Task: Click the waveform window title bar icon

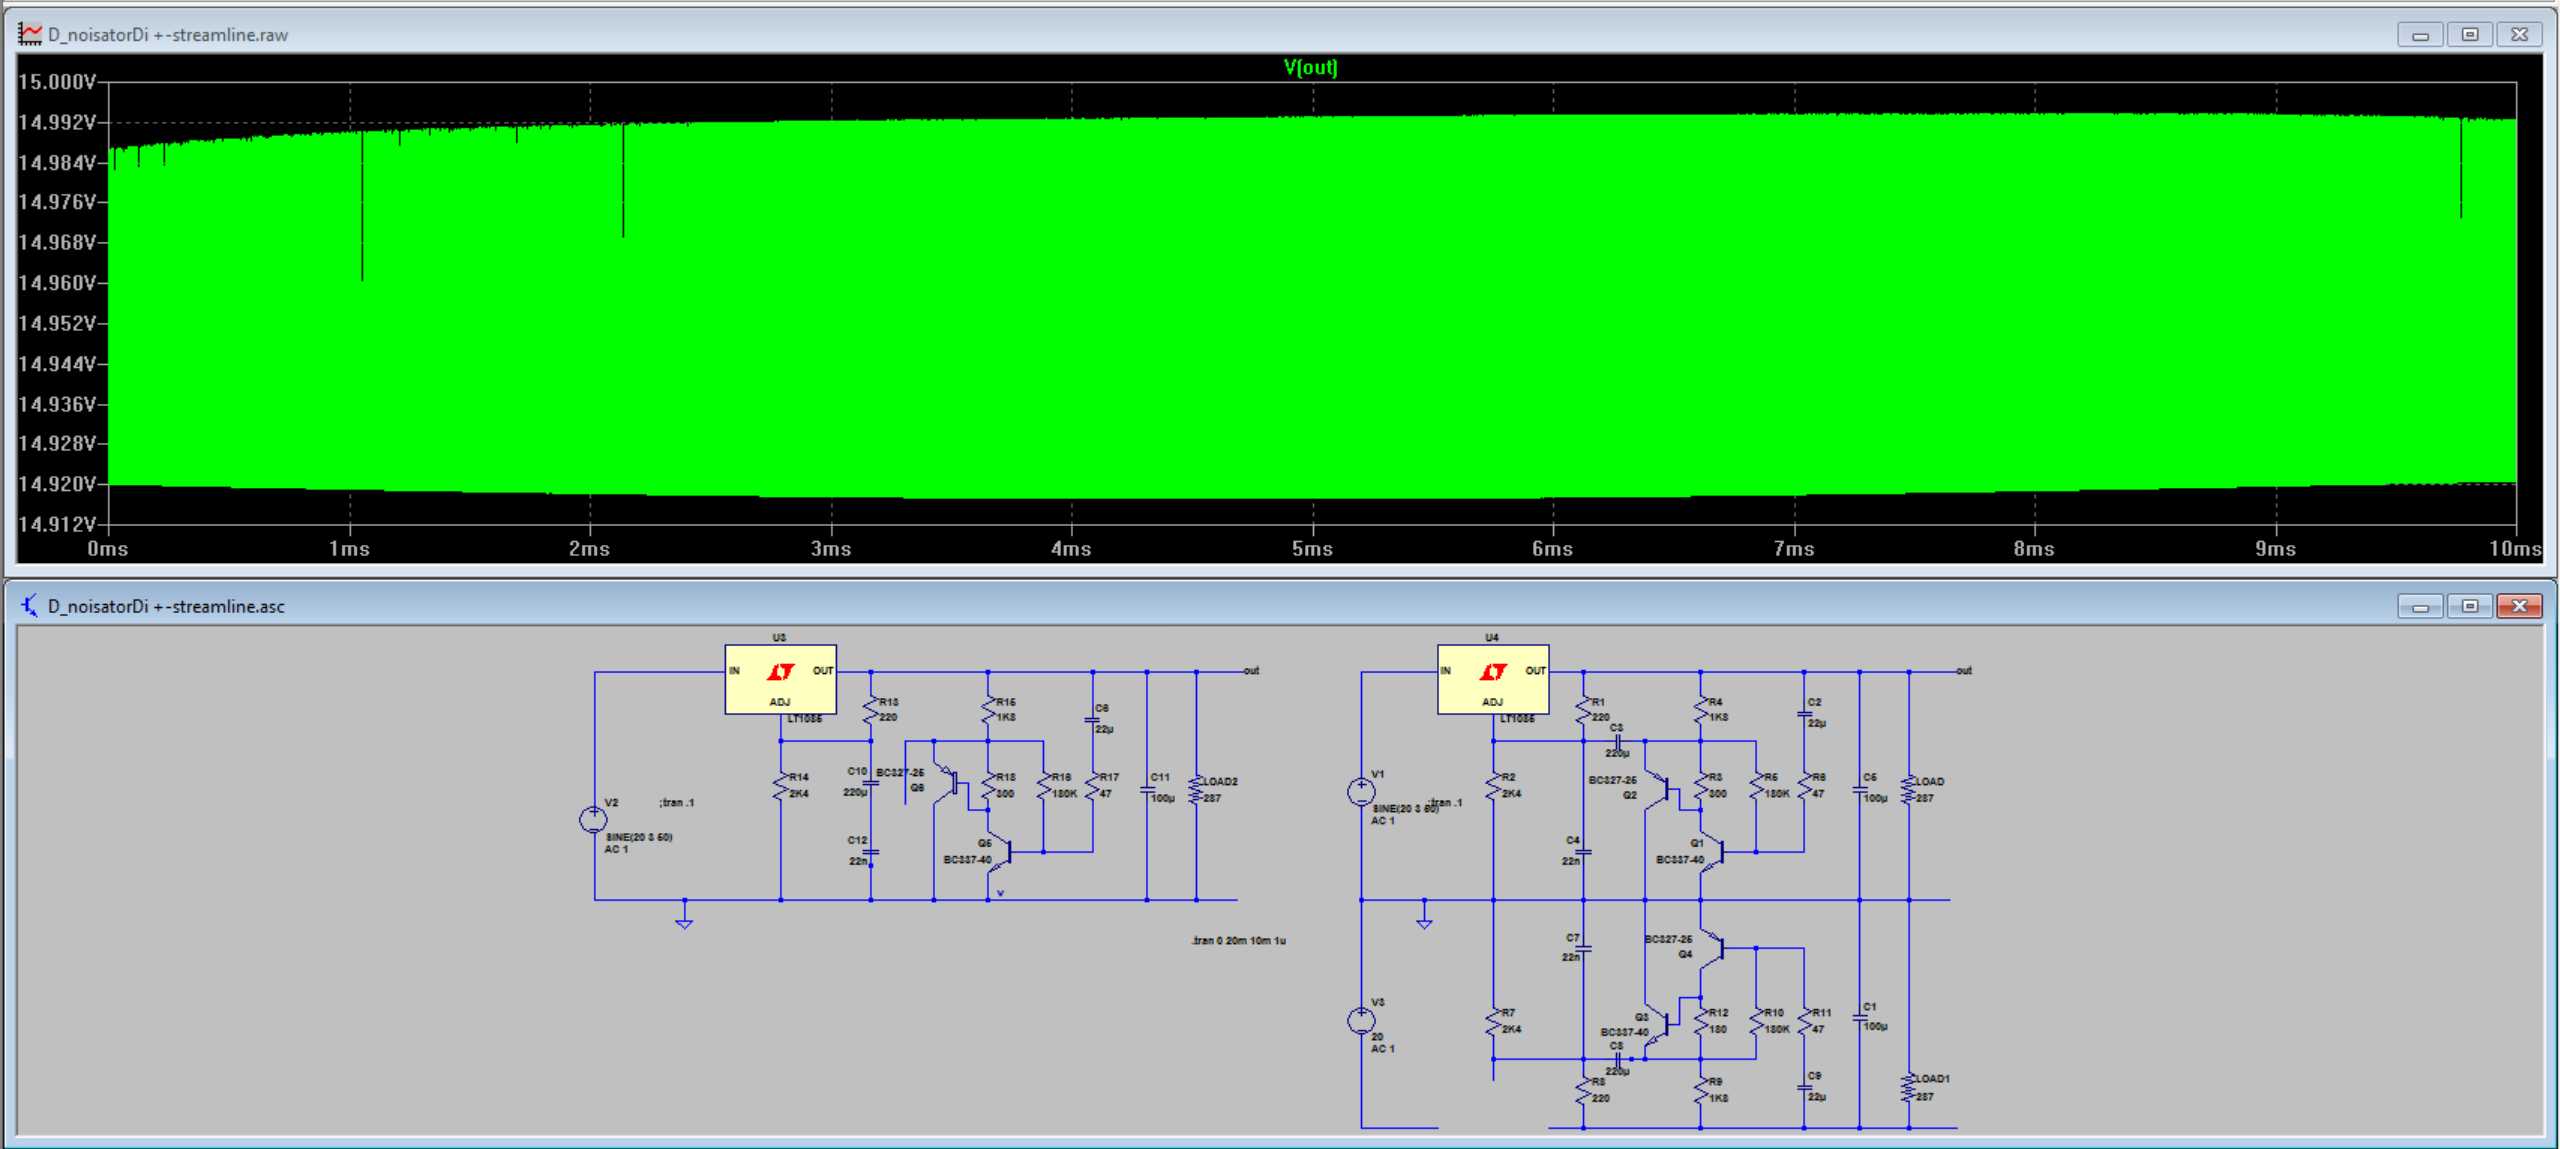Action: coord(30,34)
